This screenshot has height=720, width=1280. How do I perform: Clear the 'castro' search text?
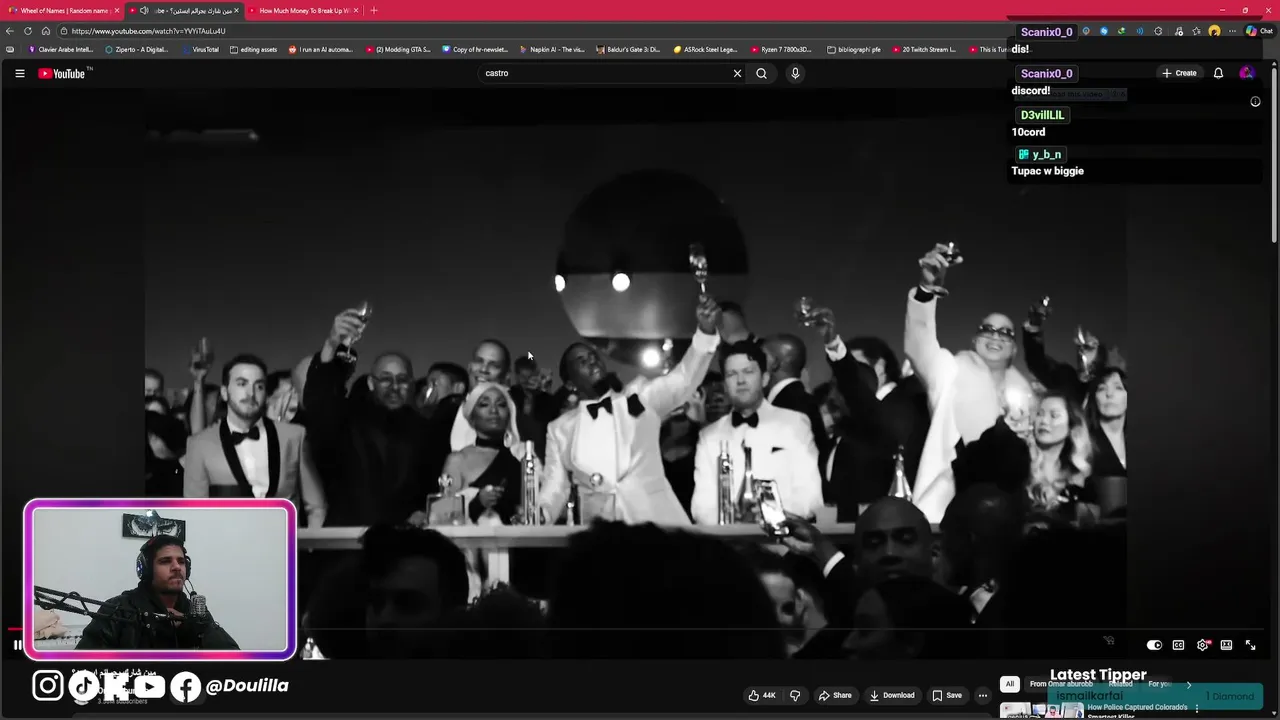click(x=737, y=73)
